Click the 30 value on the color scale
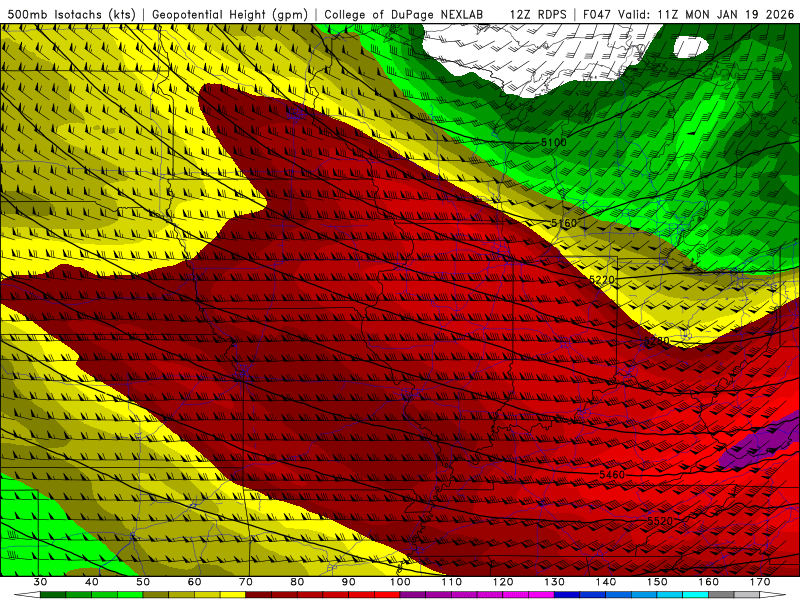Screen dimensions: 800x600 click(40, 582)
